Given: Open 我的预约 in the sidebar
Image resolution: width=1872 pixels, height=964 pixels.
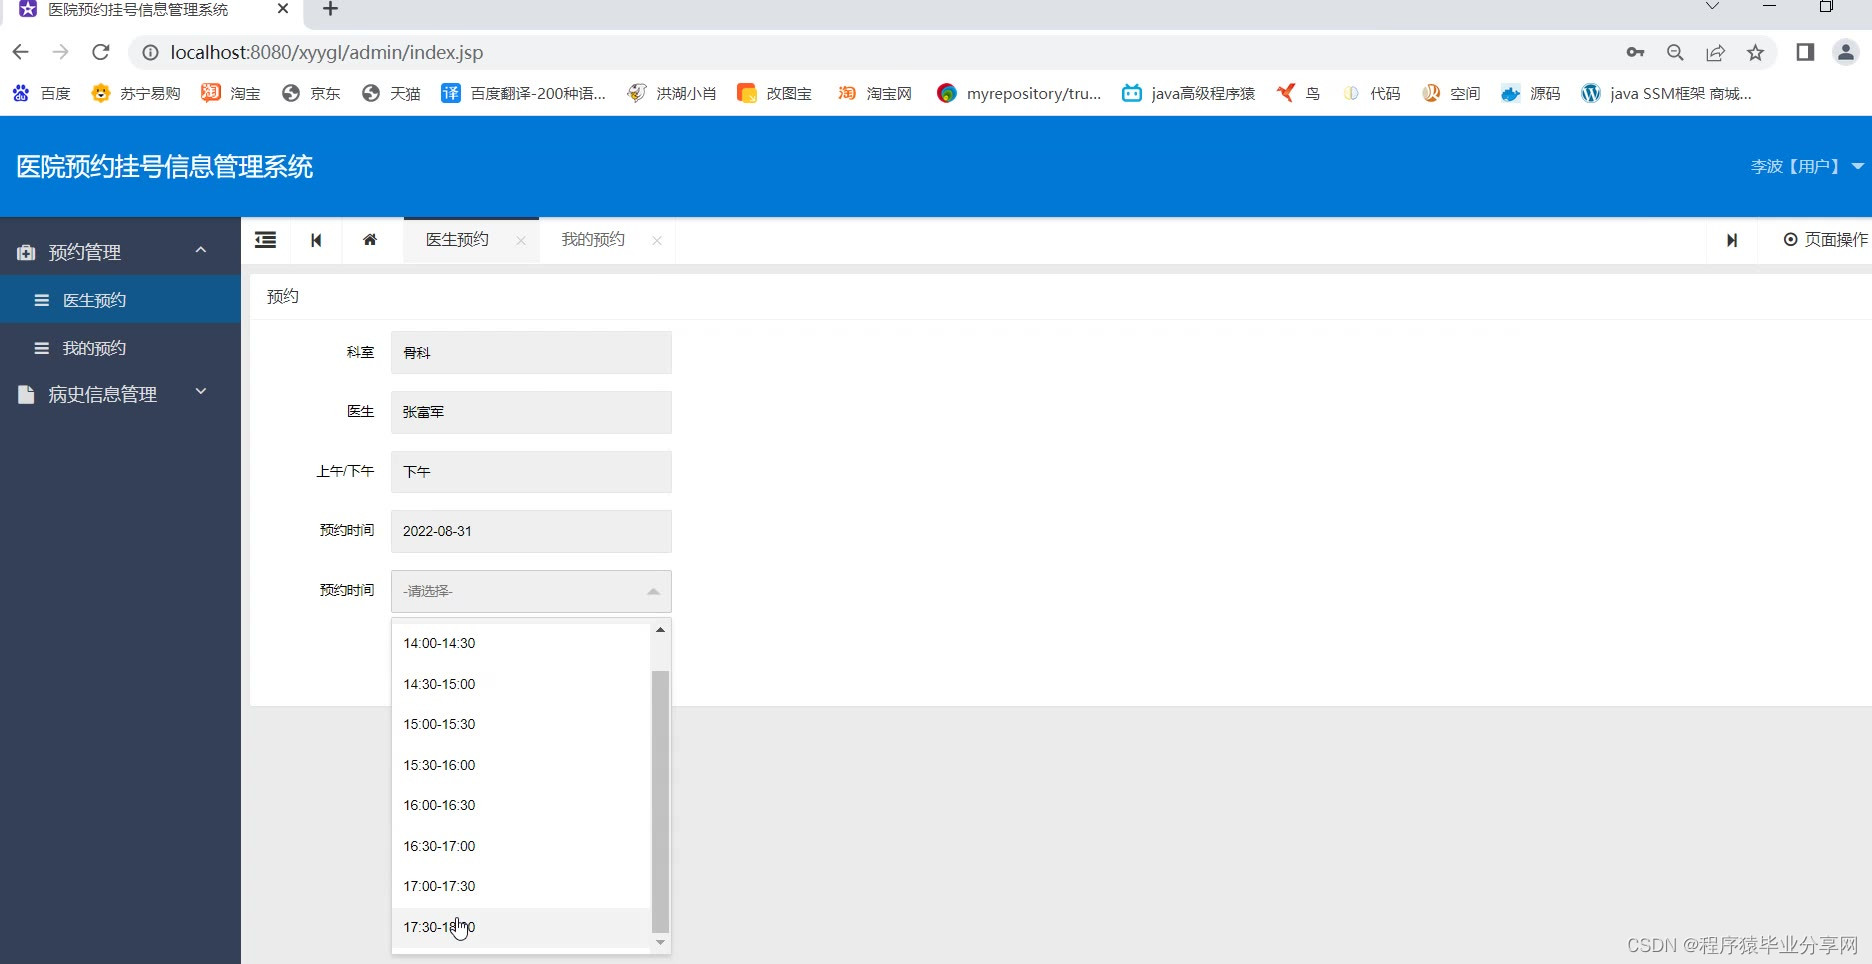Looking at the screenshot, I should click(x=120, y=348).
